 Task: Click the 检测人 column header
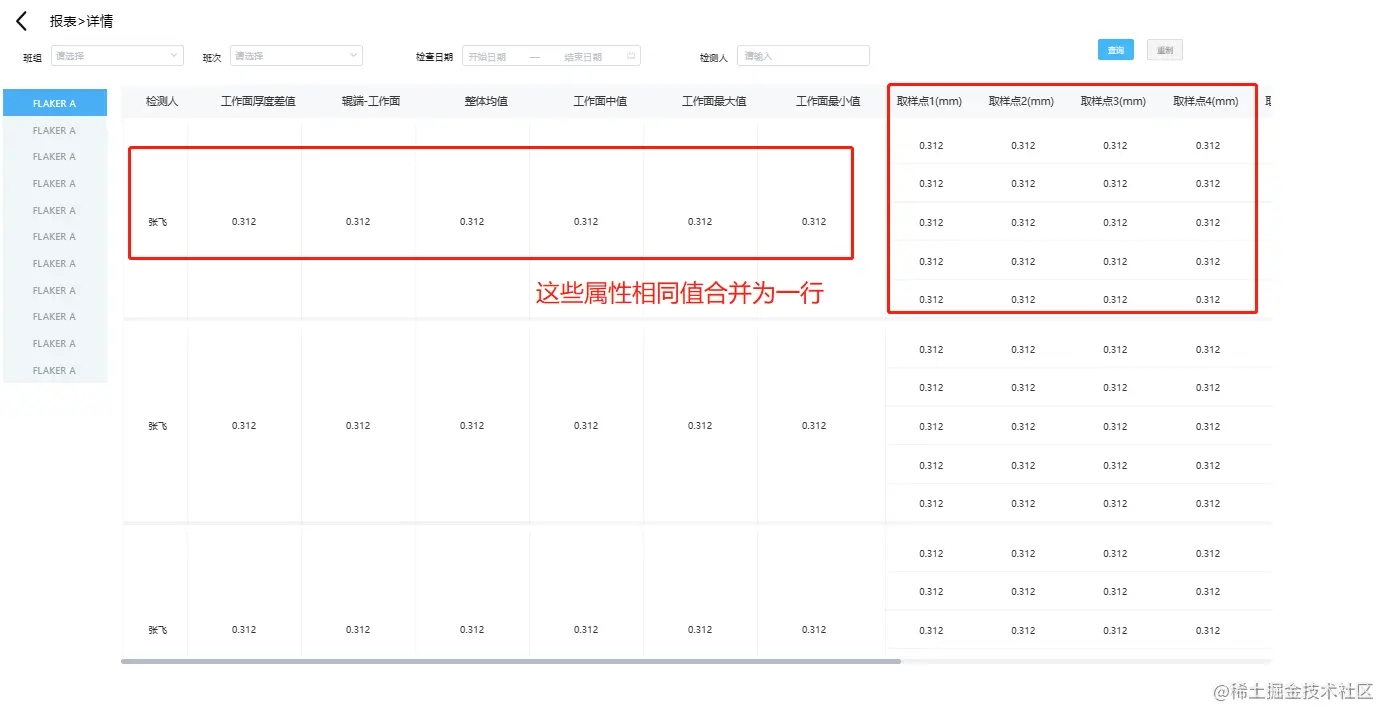[161, 101]
